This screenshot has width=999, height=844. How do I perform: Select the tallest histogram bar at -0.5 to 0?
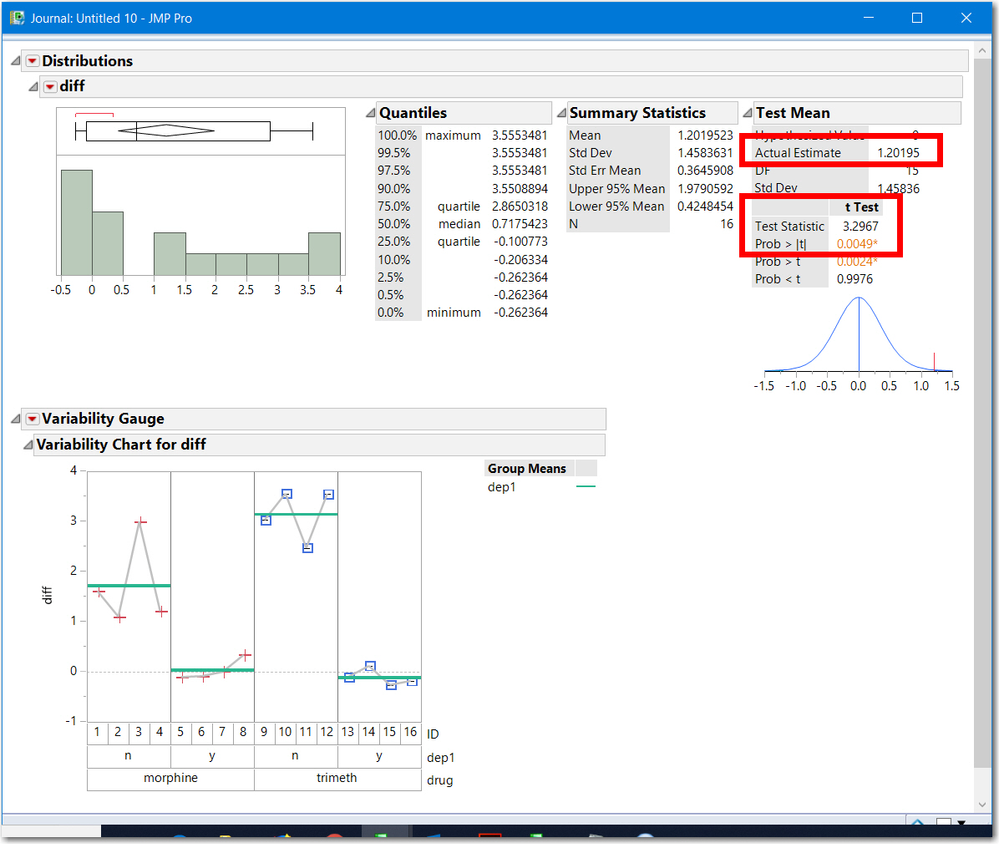[x=76, y=222]
